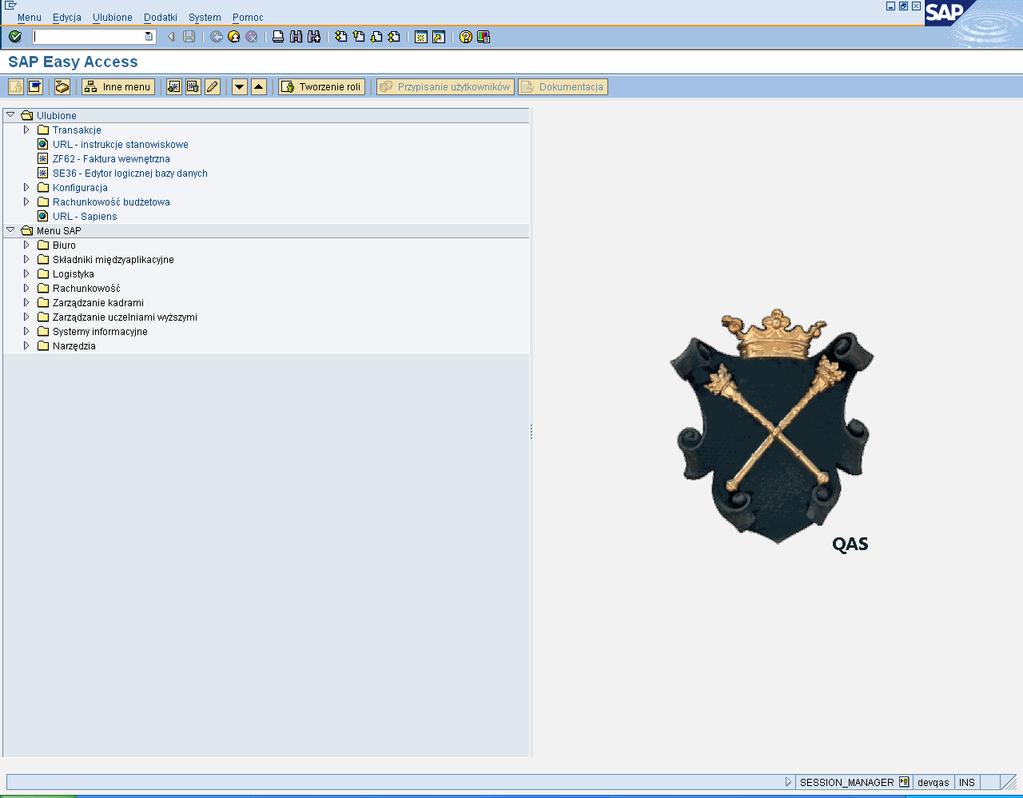The image size is (1023, 798).
Task: Open the Edycja menu
Action: coord(67,18)
